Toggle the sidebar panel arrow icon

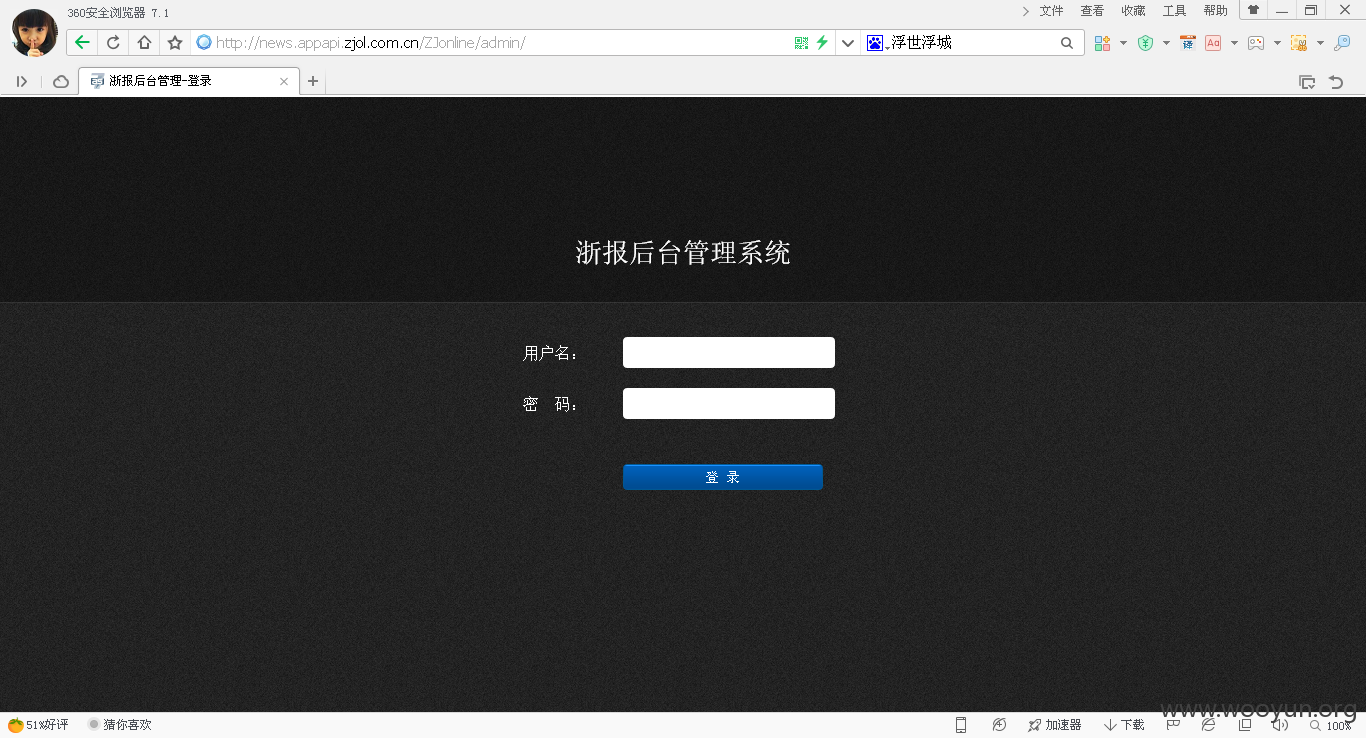pyautogui.click(x=22, y=82)
